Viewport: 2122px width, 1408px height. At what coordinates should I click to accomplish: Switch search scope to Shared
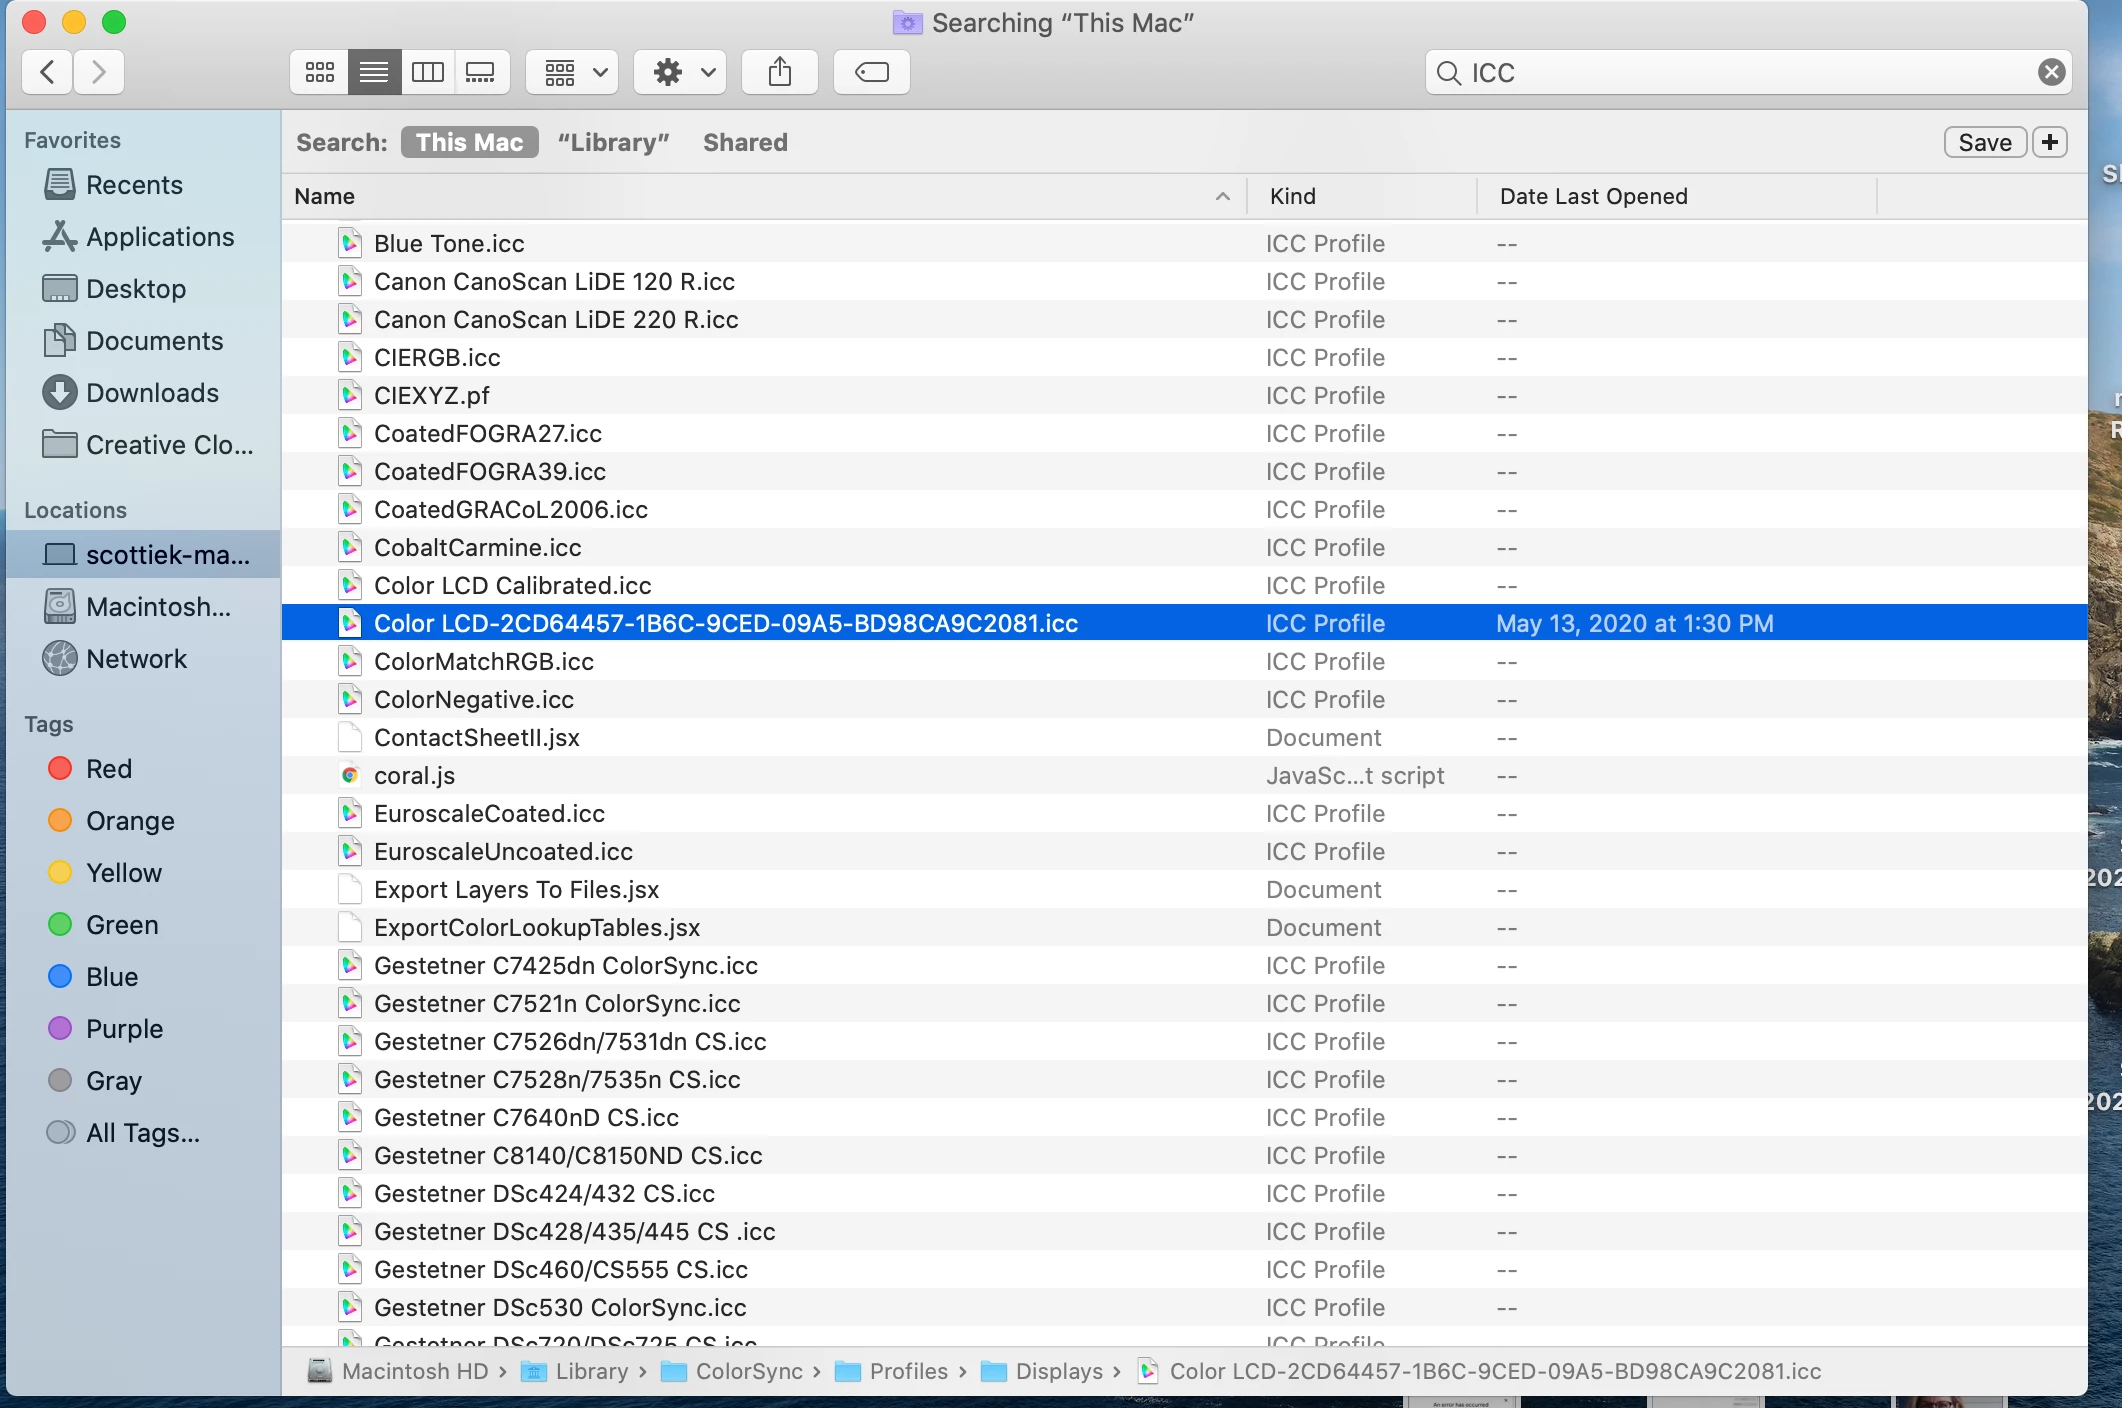[x=745, y=142]
